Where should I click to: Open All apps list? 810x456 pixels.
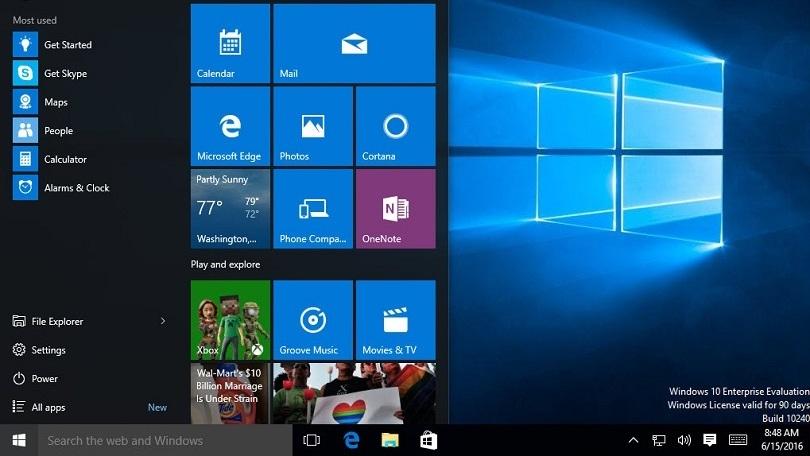(48, 407)
